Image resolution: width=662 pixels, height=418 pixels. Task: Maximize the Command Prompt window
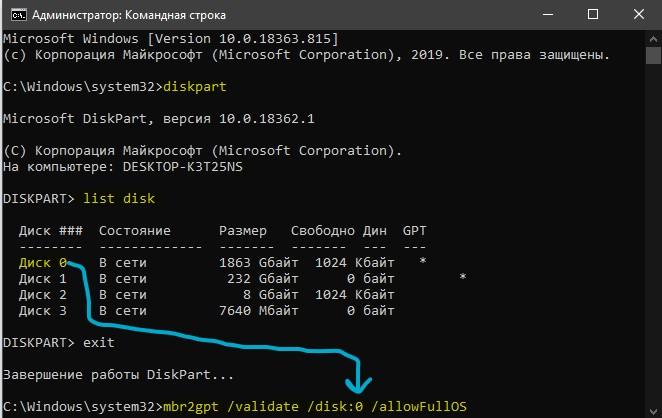593,15
